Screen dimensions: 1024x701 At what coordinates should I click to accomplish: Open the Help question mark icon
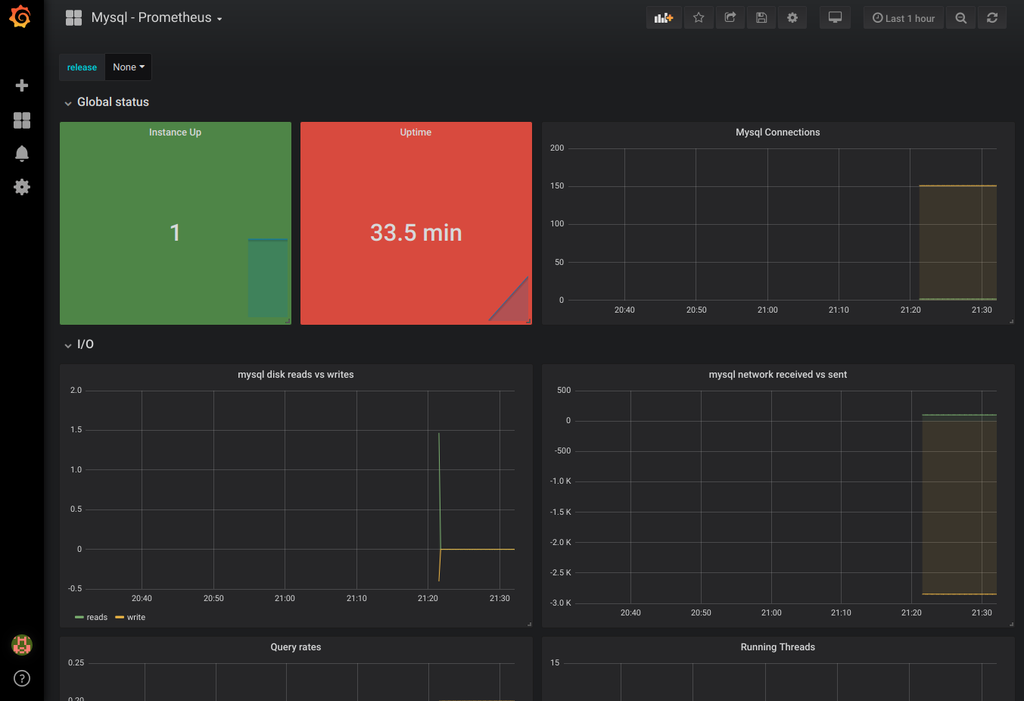pyautogui.click(x=22, y=678)
